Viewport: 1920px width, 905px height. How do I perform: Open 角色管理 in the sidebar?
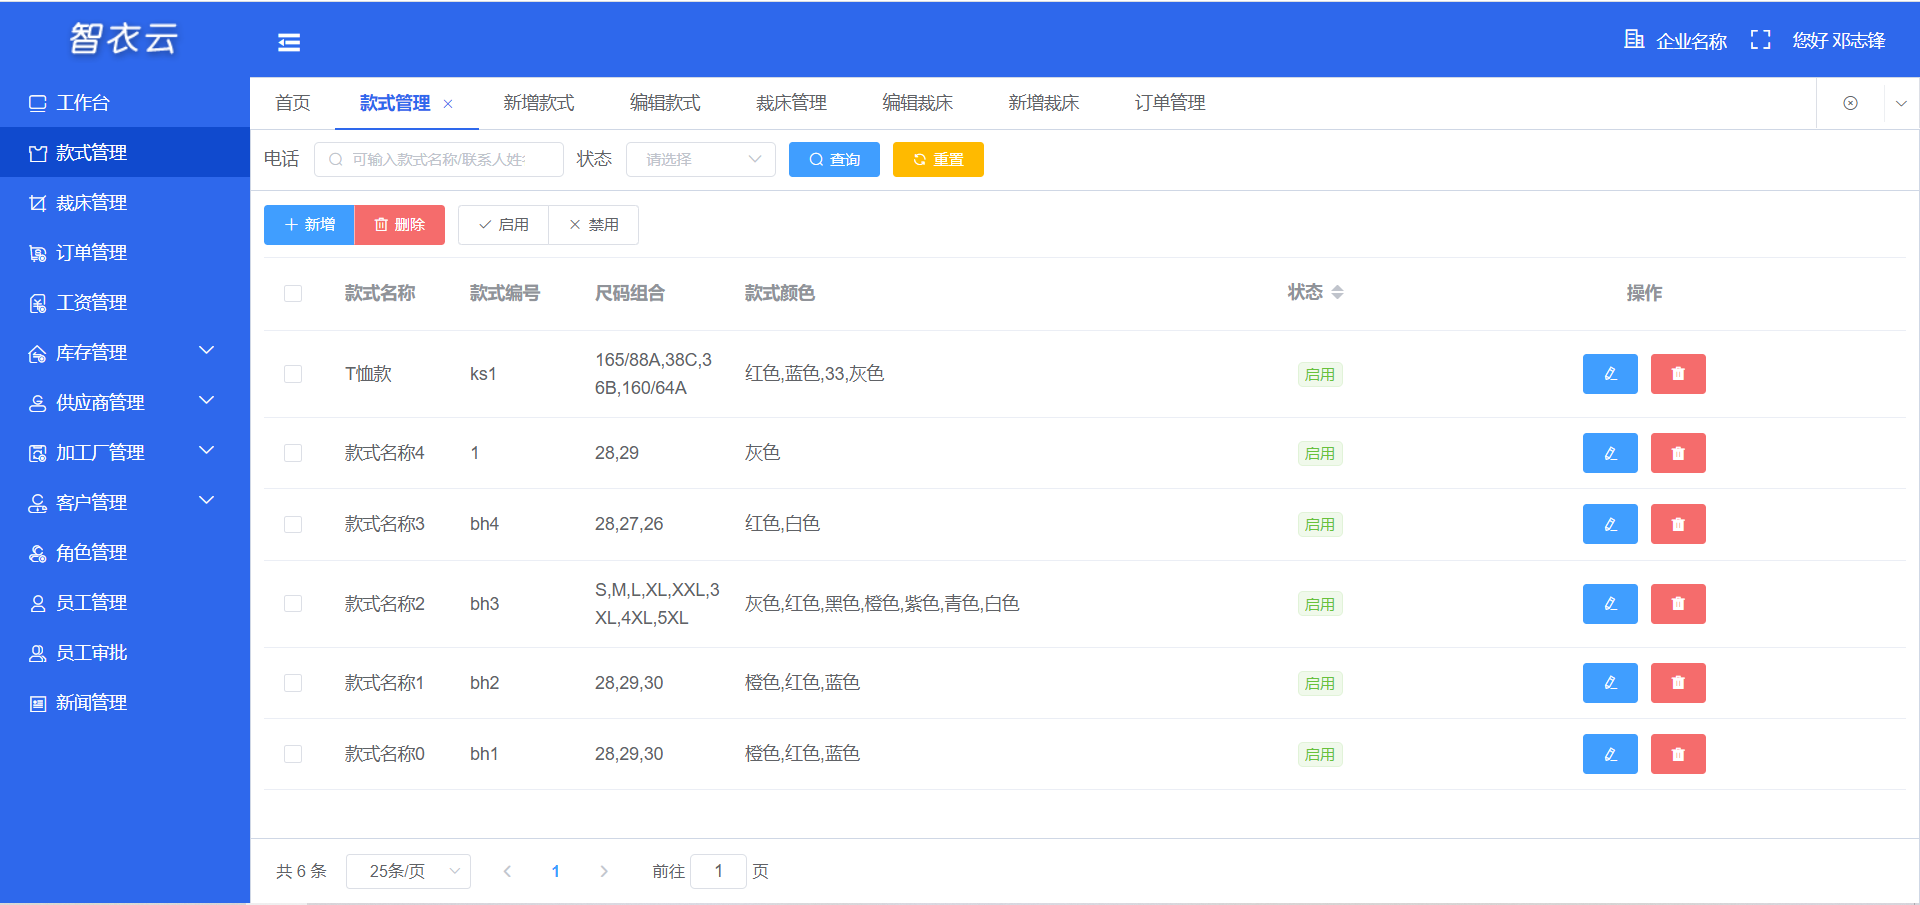click(x=125, y=552)
